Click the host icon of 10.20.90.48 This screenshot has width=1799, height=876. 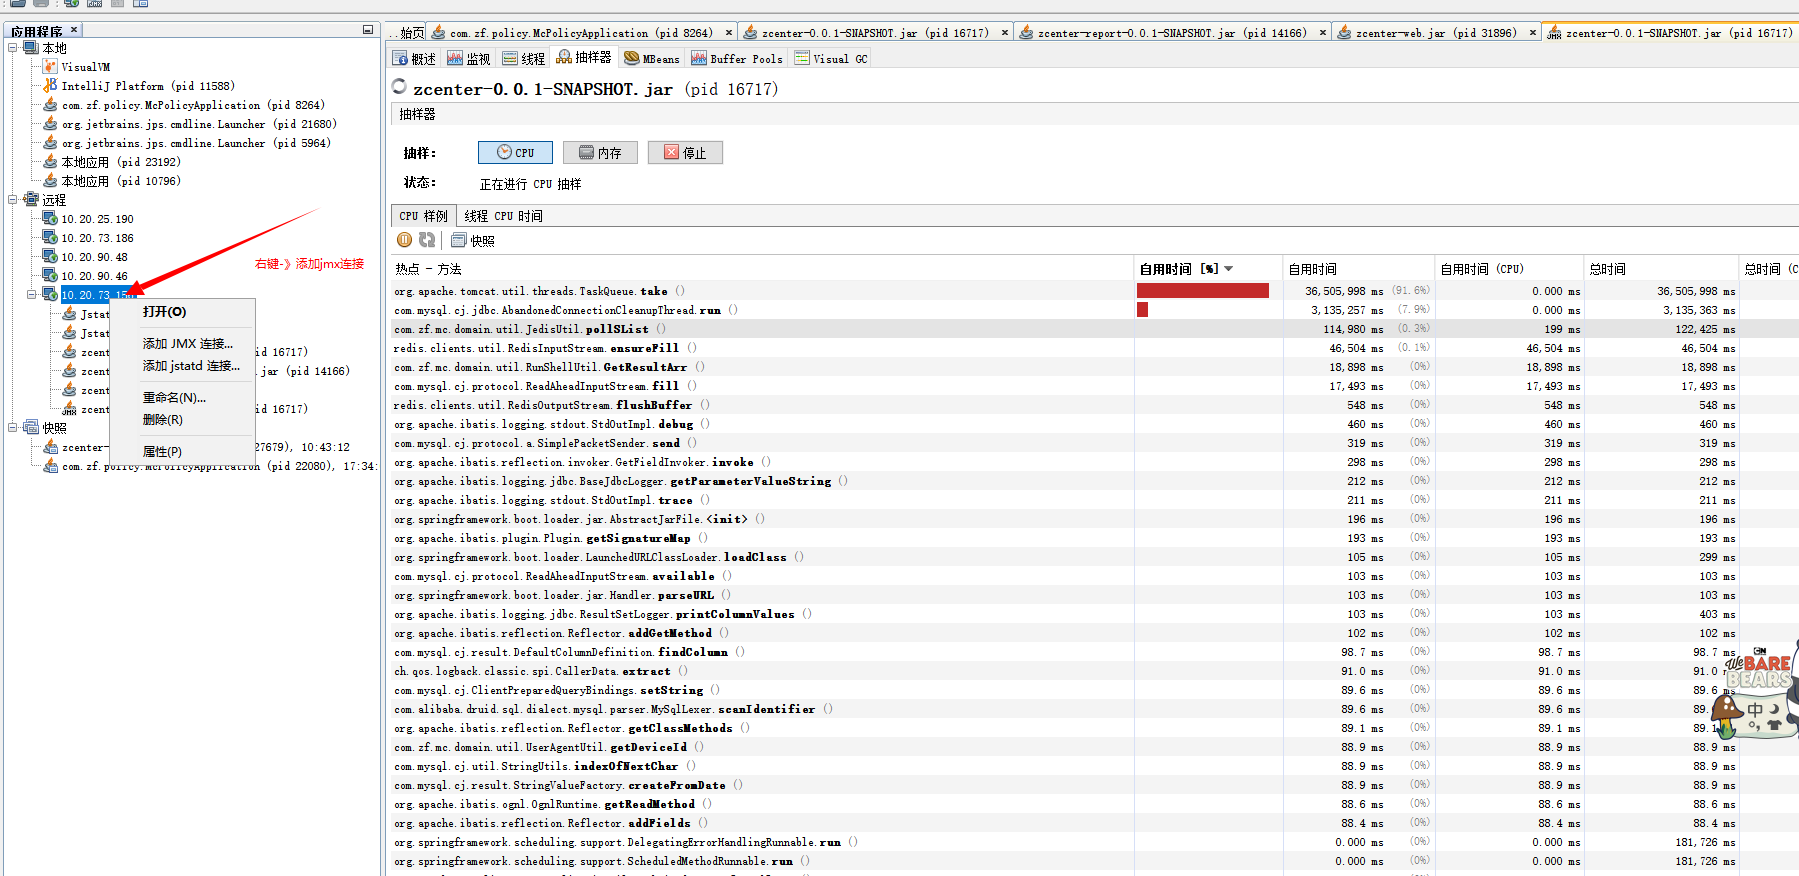coord(50,257)
